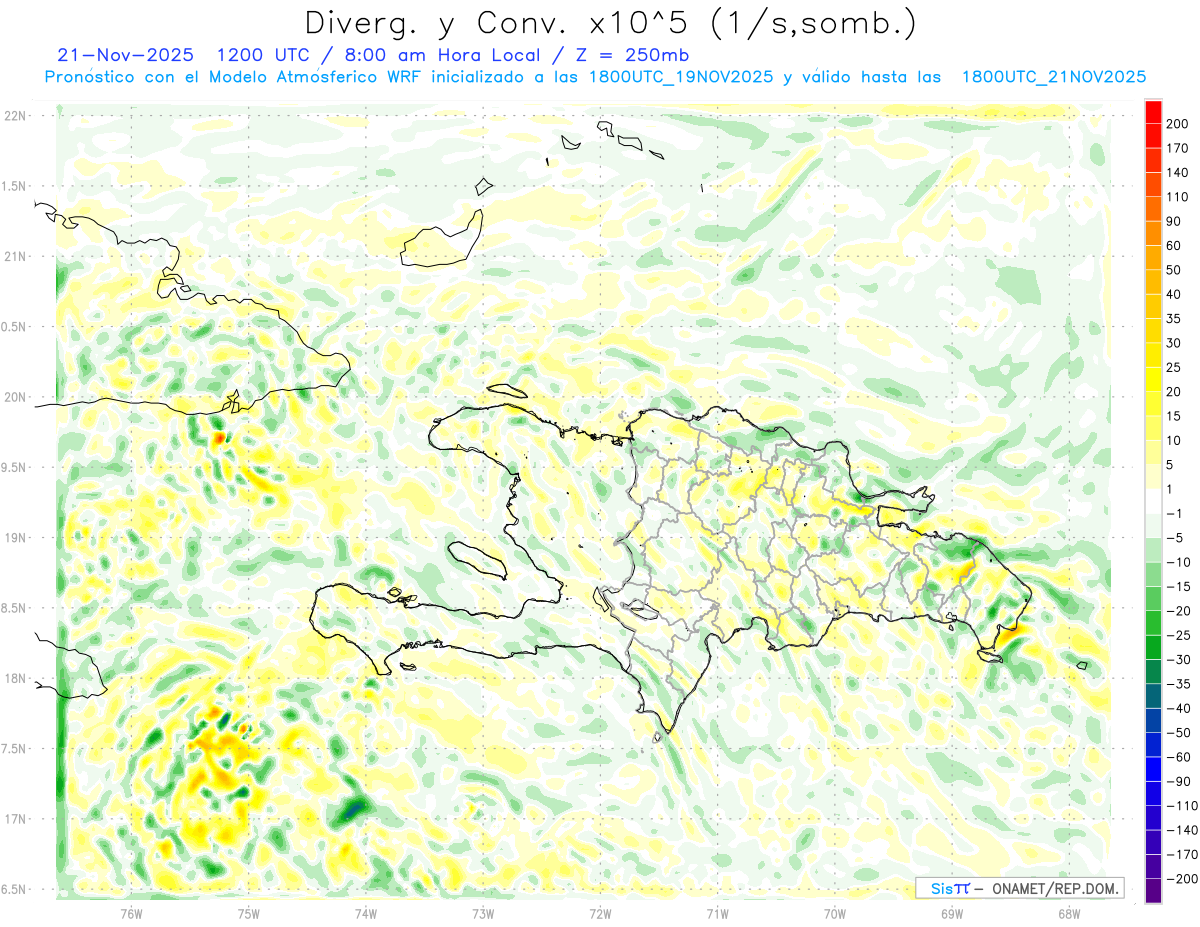
Task: Click the title 'Diverg. y Conv. x10^5 (1/s,somb.)'
Action: click(x=610, y=23)
